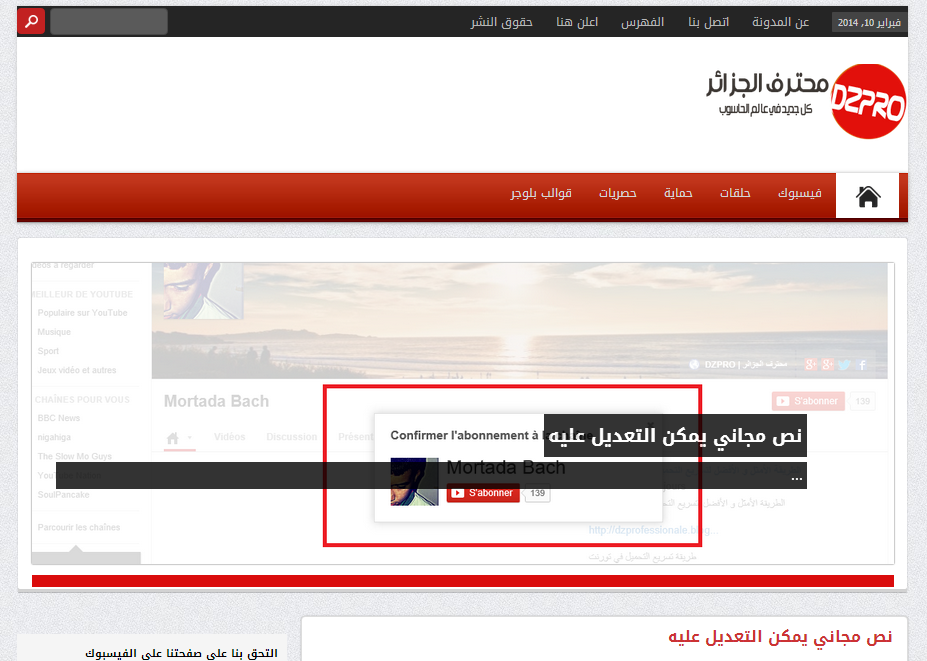
Task: Open the حصريات category tab
Action: 617,193
